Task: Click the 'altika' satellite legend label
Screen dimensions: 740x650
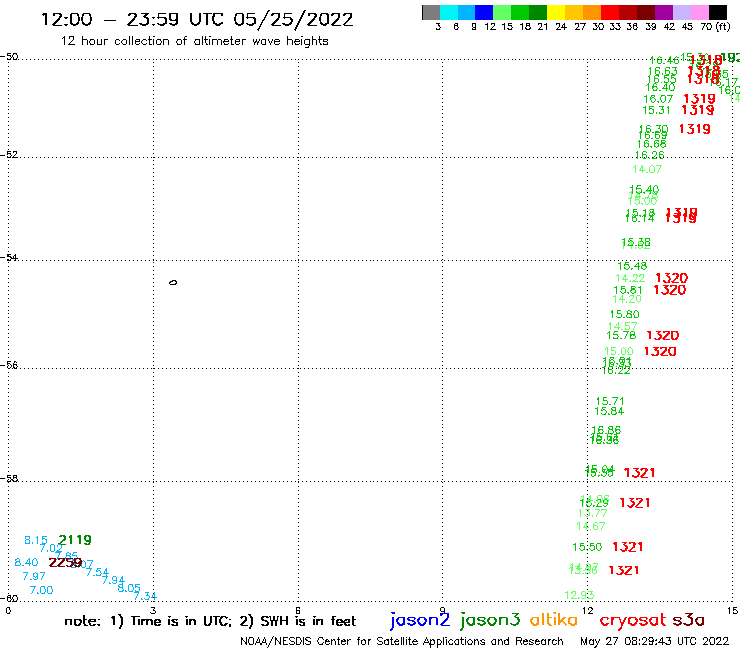Action: pos(554,620)
